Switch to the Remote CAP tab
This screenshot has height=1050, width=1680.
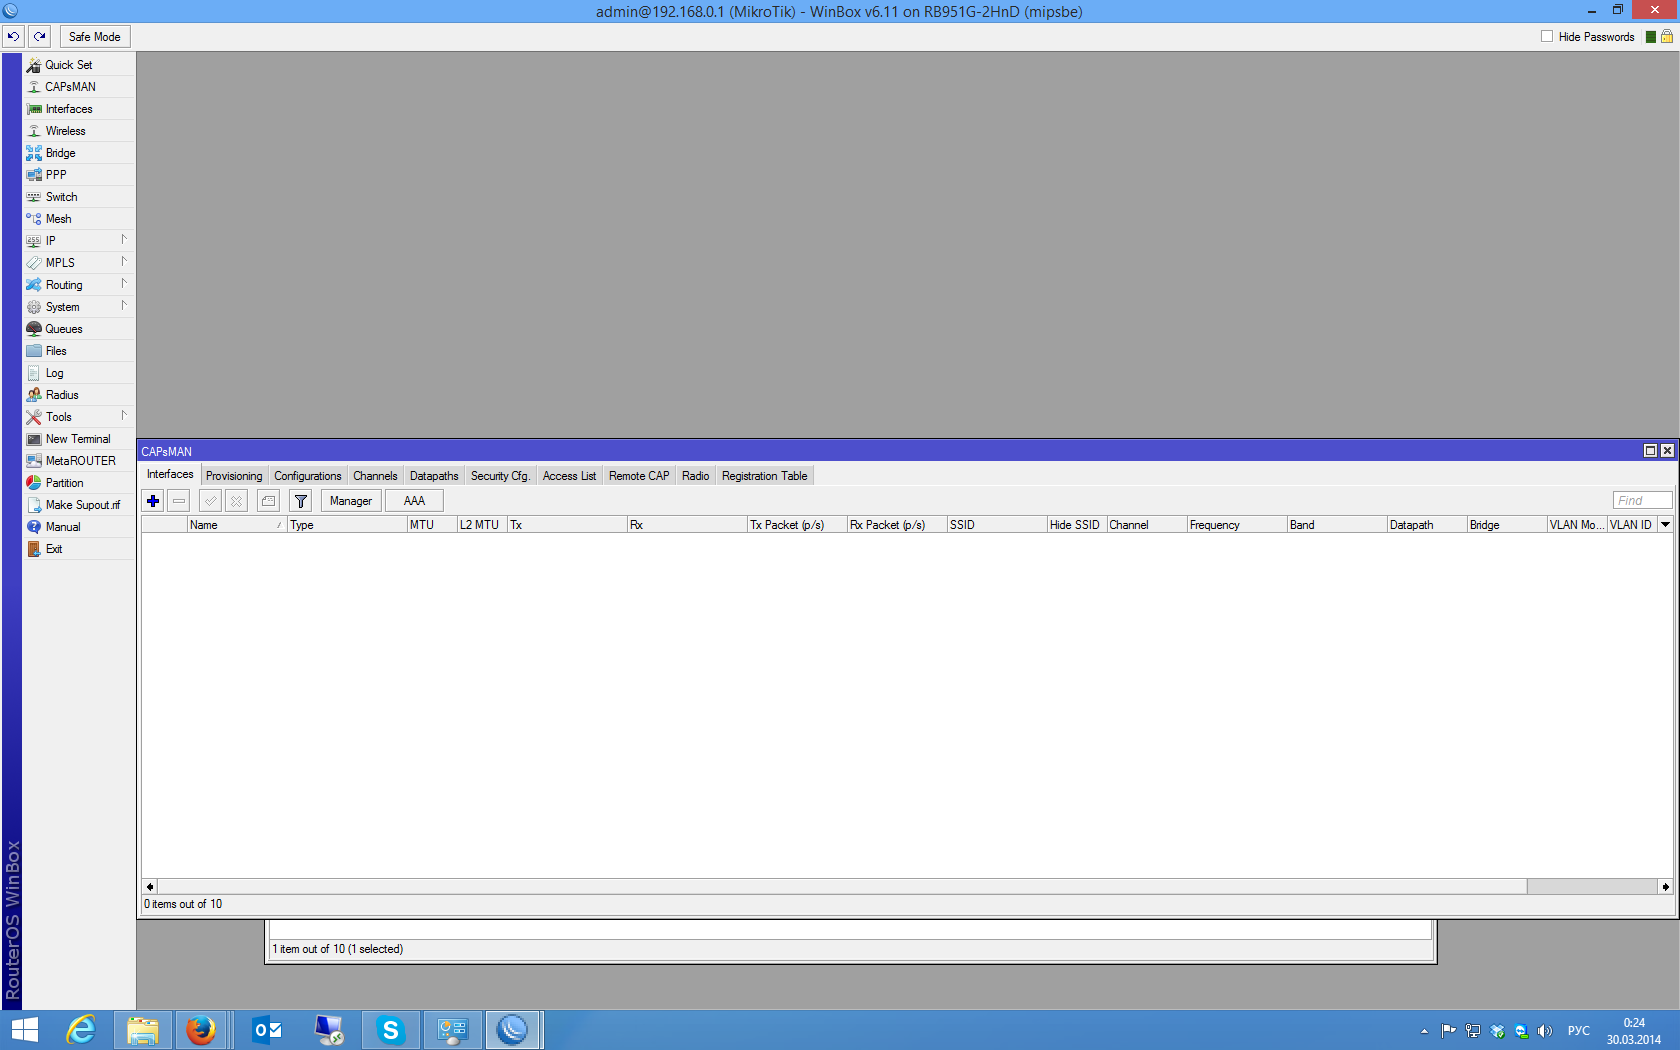click(x=639, y=476)
